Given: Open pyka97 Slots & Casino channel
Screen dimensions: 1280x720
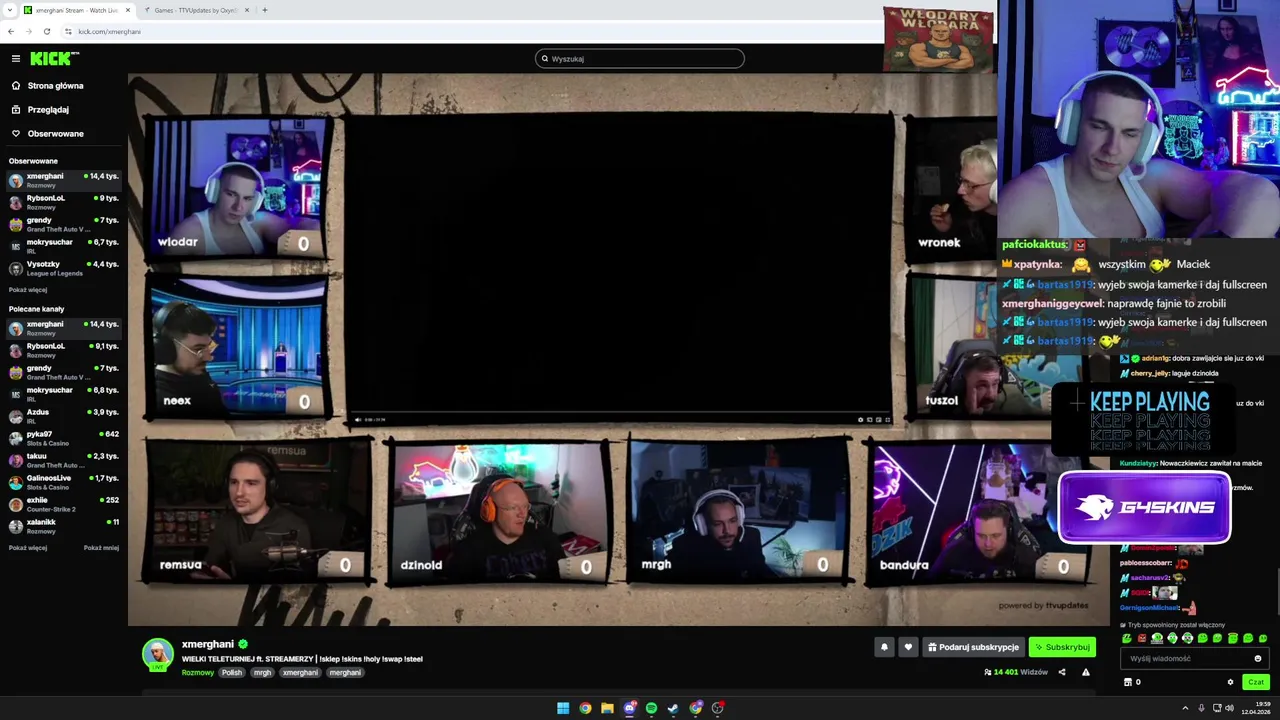Looking at the screenshot, I should pyautogui.click(x=64, y=438).
